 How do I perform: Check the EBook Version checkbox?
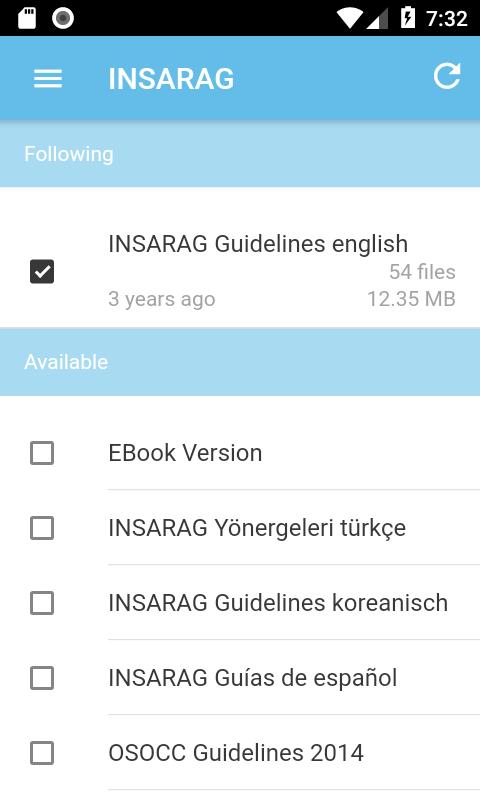[x=42, y=453]
